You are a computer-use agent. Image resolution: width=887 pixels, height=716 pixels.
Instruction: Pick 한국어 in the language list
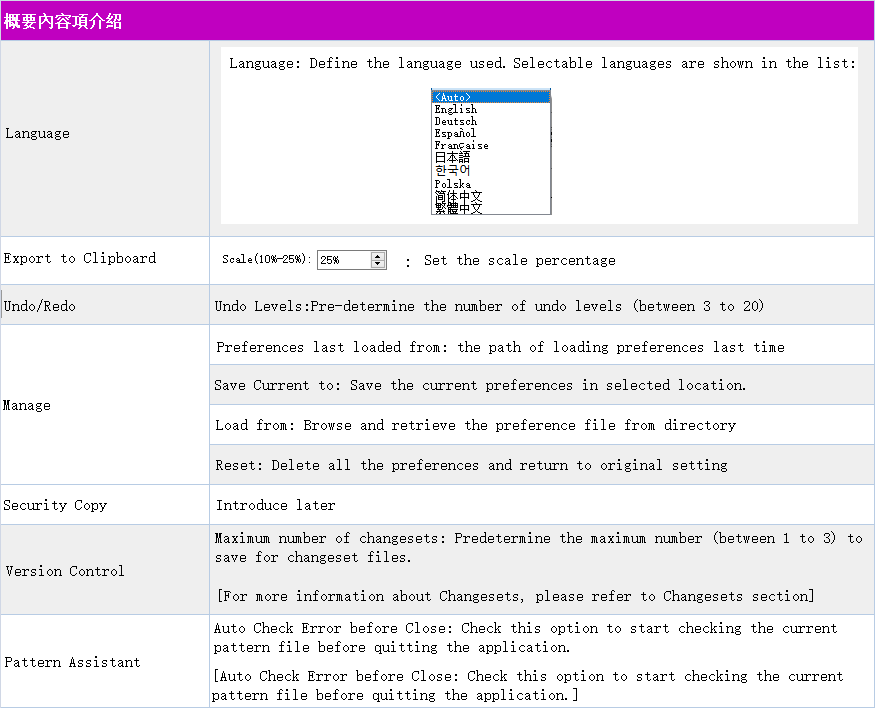(452, 171)
